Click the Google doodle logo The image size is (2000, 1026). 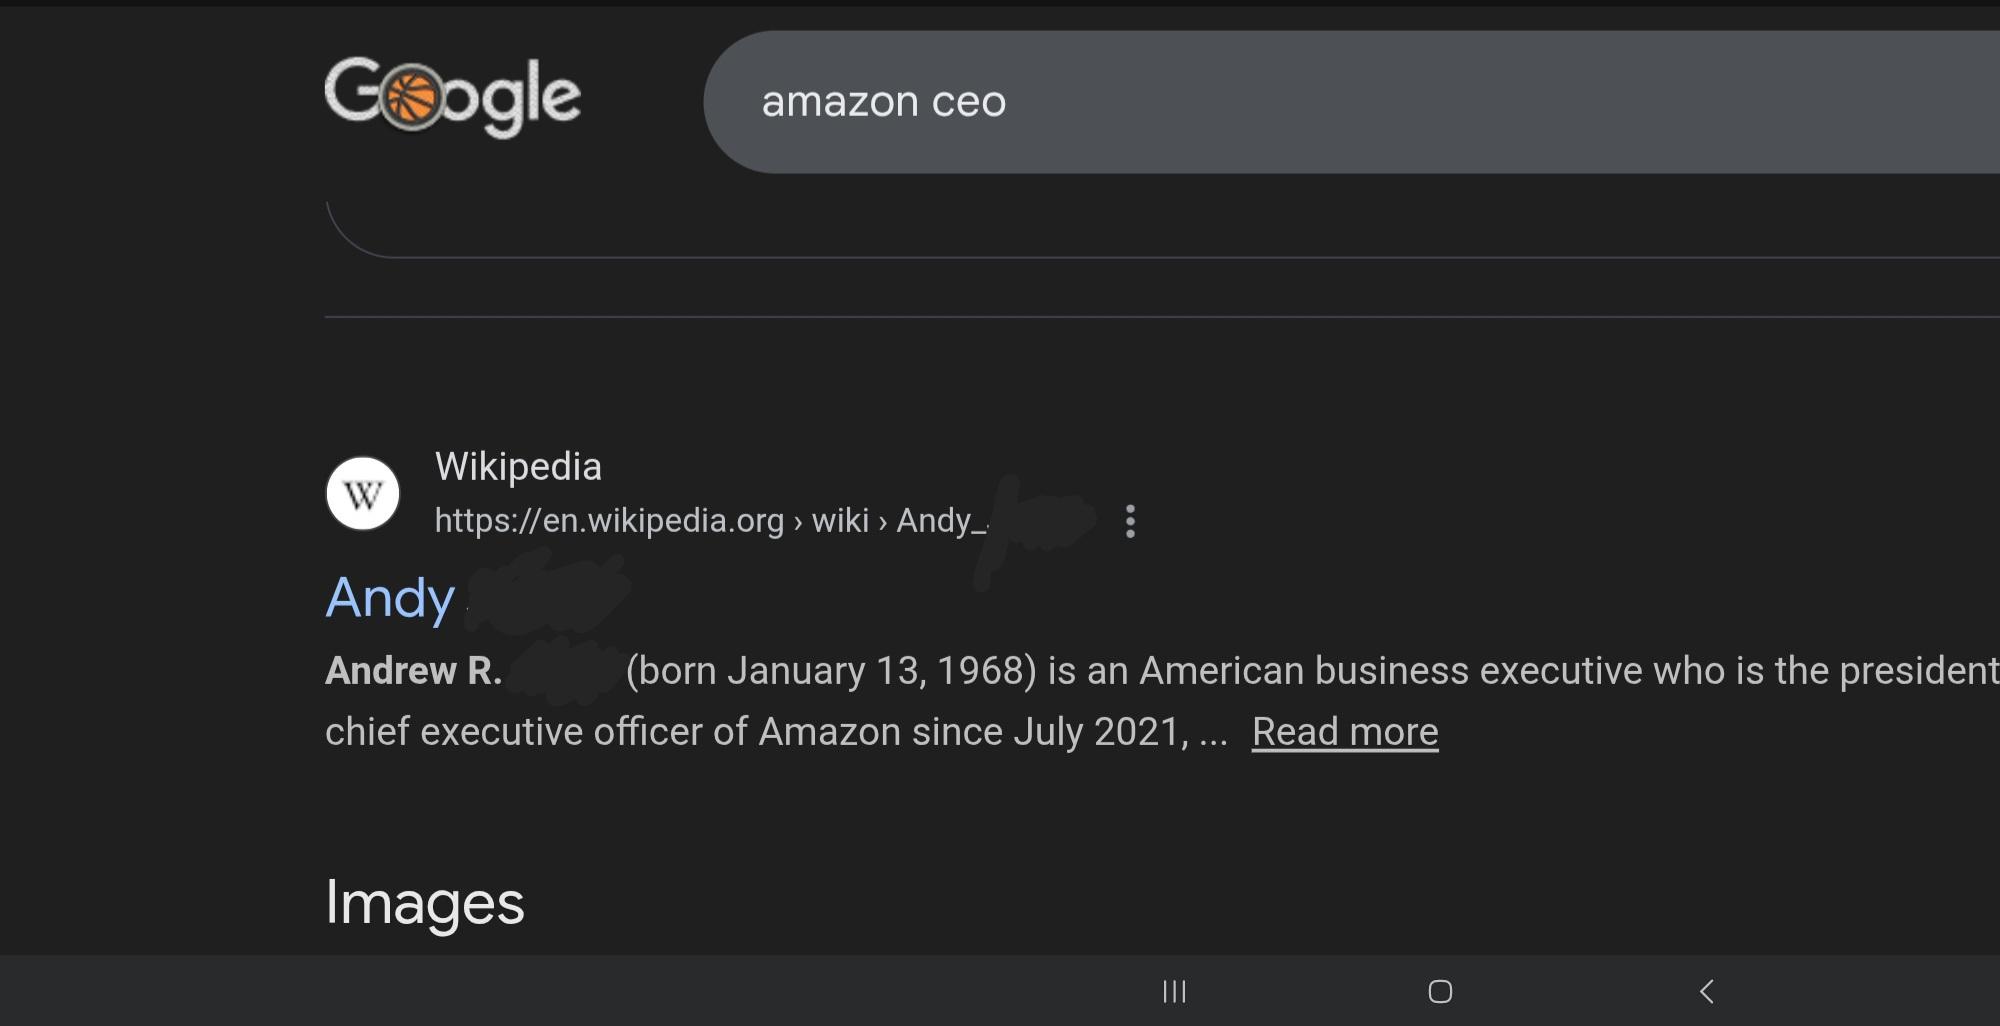(452, 97)
